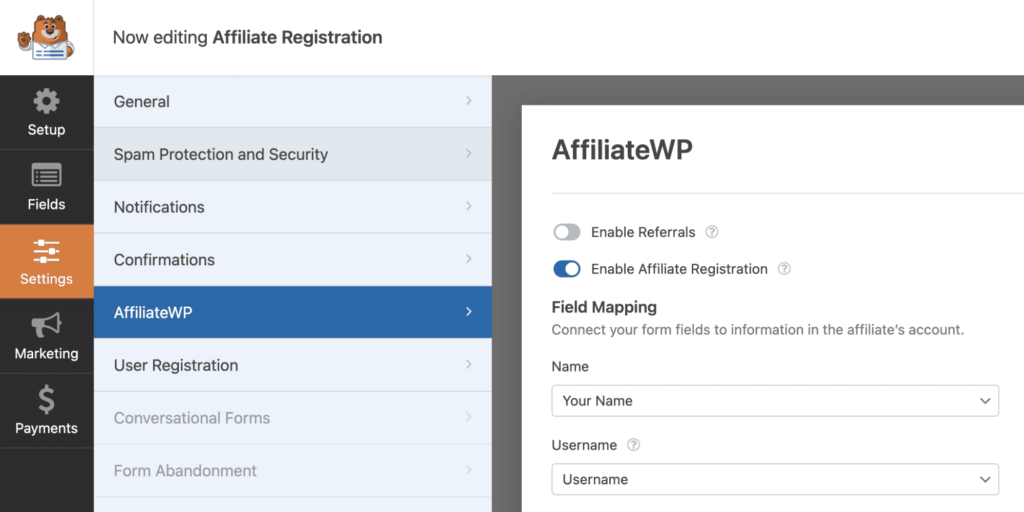Open Spam Protection and Security settings

click(293, 154)
